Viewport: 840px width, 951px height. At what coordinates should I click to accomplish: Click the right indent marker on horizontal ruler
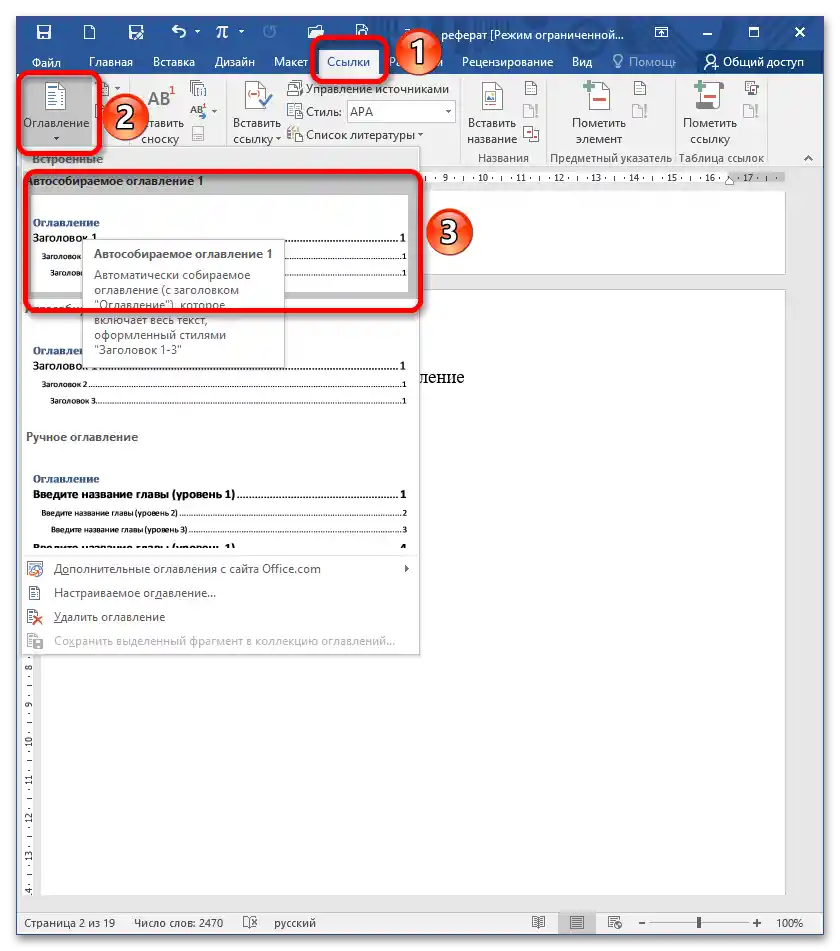coord(729,180)
